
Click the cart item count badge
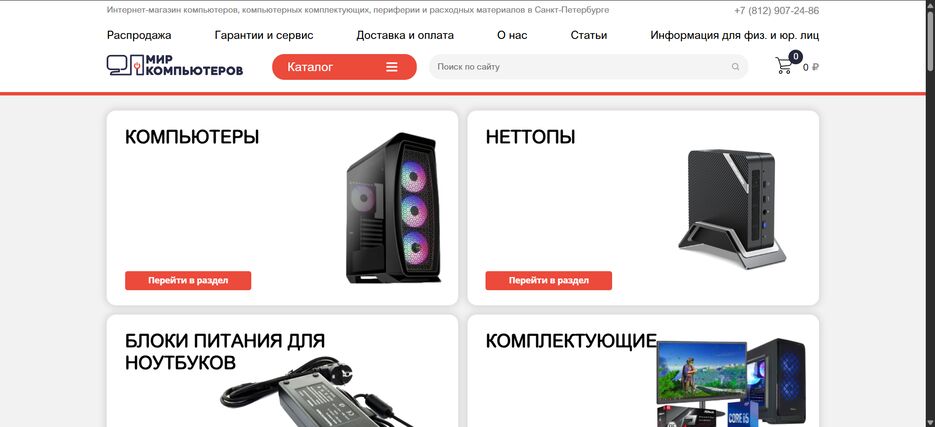pos(795,57)
